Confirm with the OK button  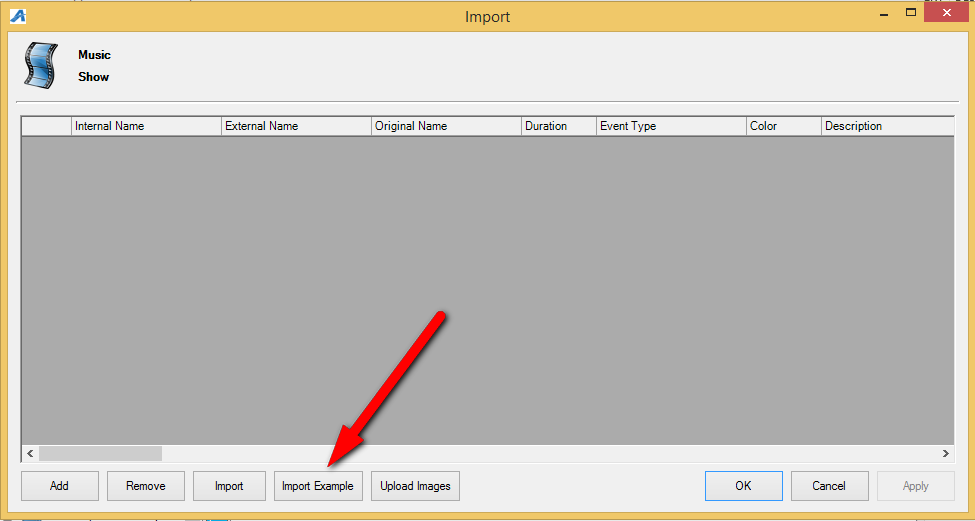click(744, 486)
